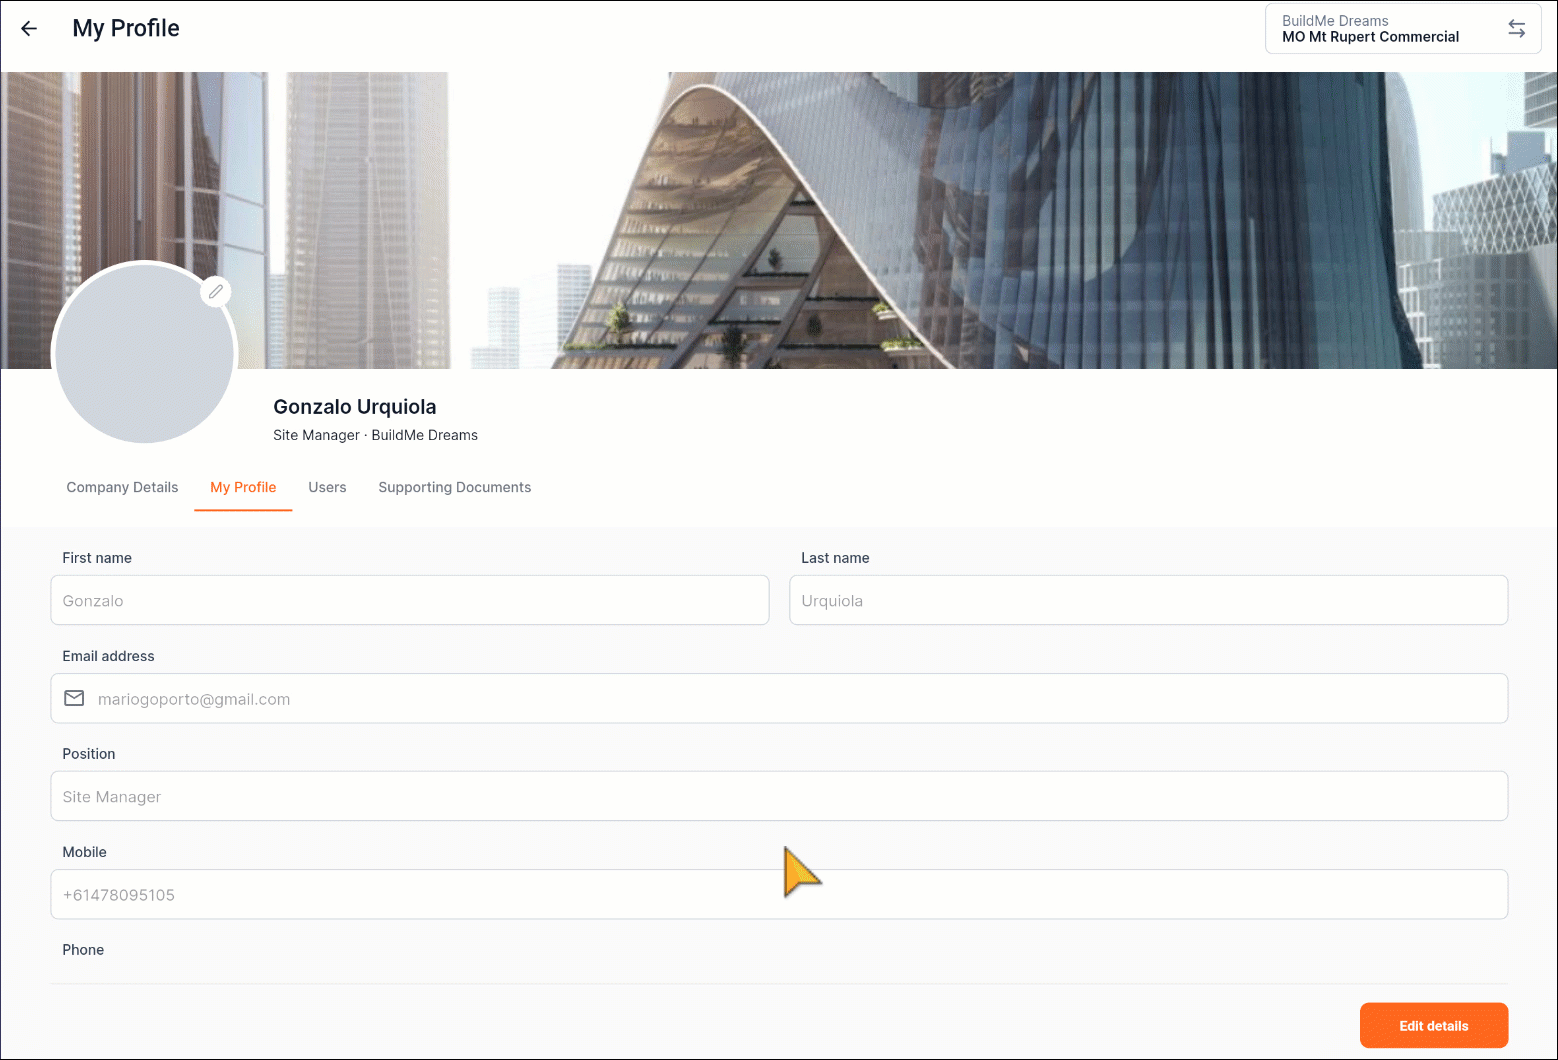
Task: Click the First name field with Gonzalo
Action: pos(410,600)
